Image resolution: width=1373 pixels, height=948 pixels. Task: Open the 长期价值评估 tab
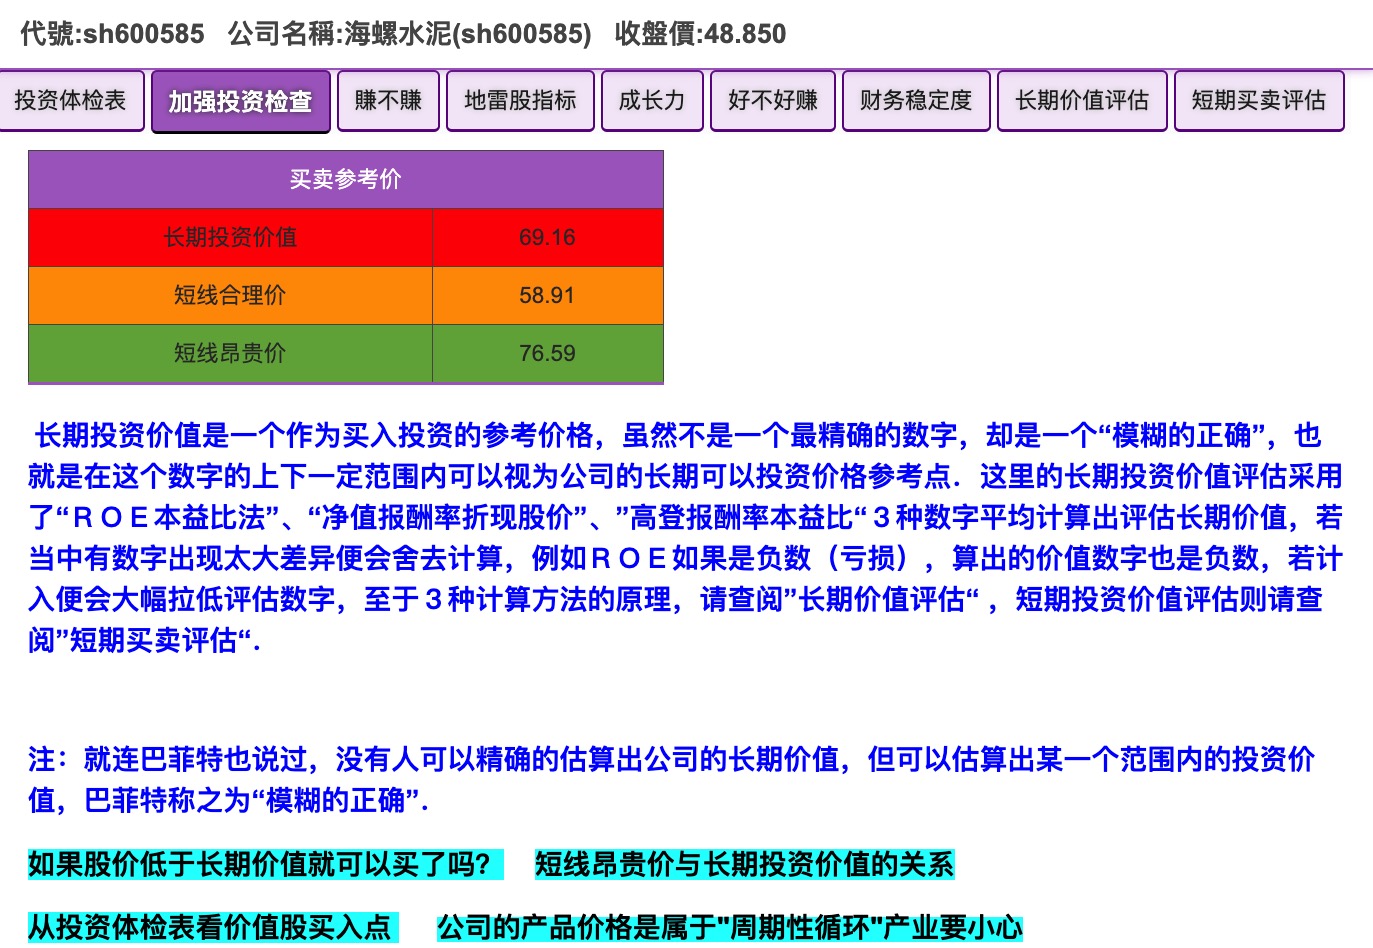coord(1082,100)
